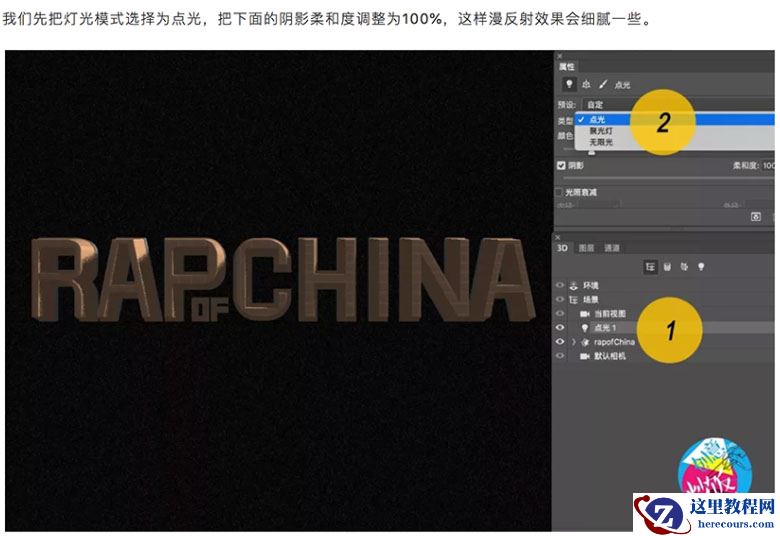Click the bulb icon beside 点光 1

tap(585, 328)
